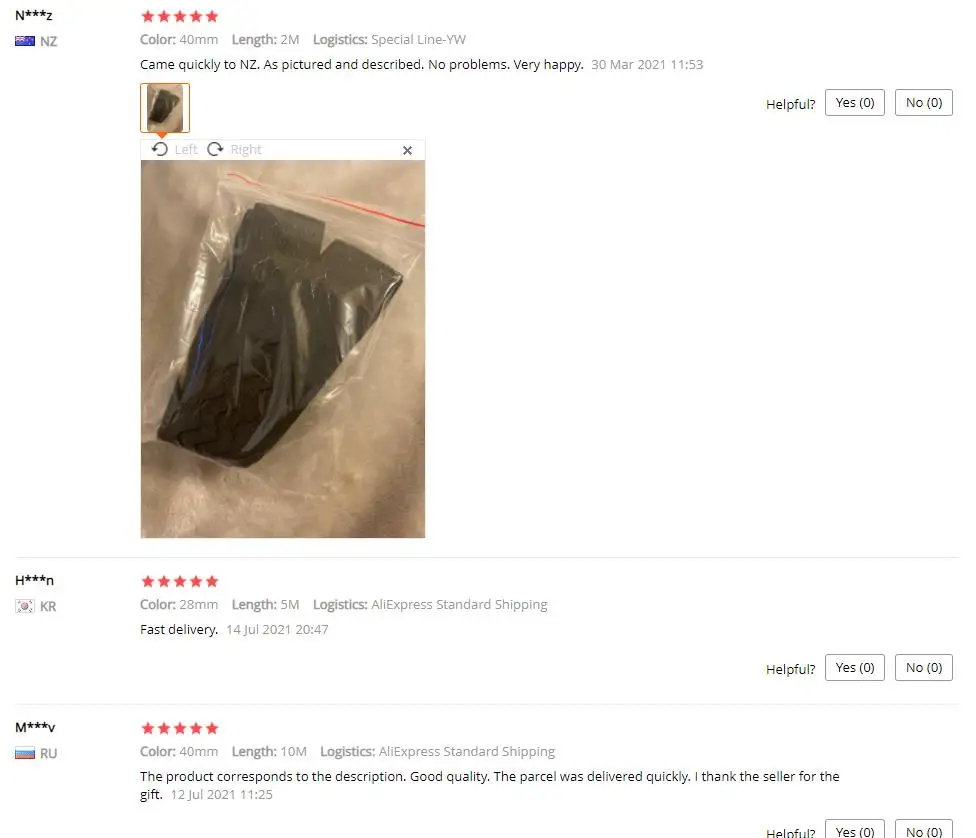976x838 pixels.
Task: Click the five-star rating of H***n's review
Action: (x=180, y=581)
